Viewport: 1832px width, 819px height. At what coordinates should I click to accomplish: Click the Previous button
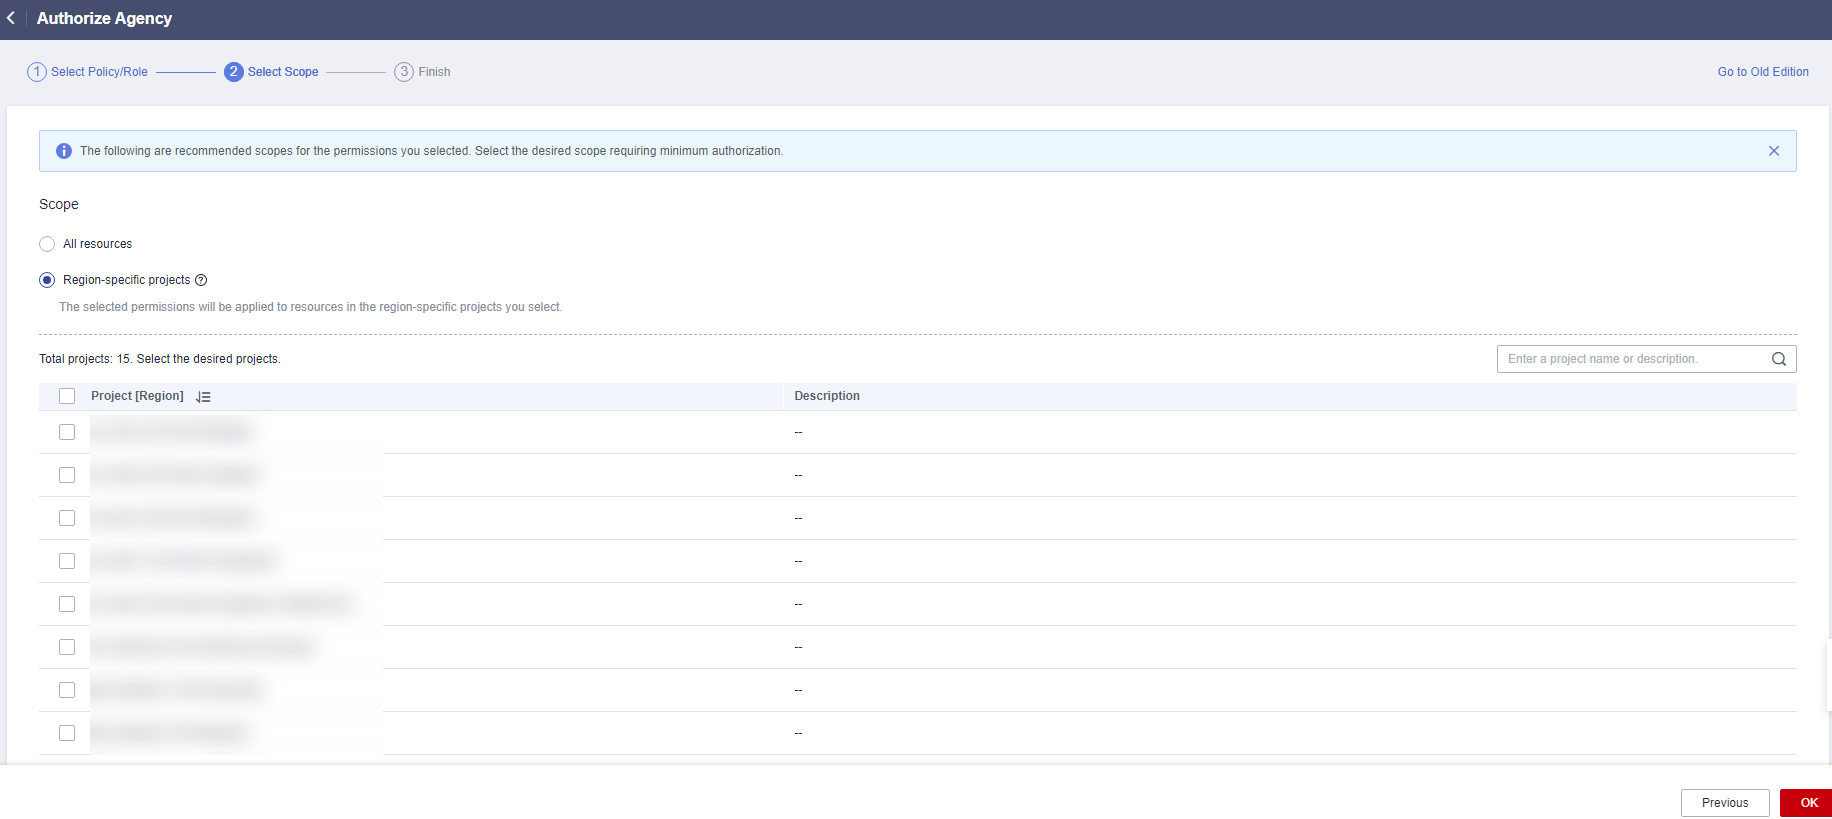[1725, 803]
